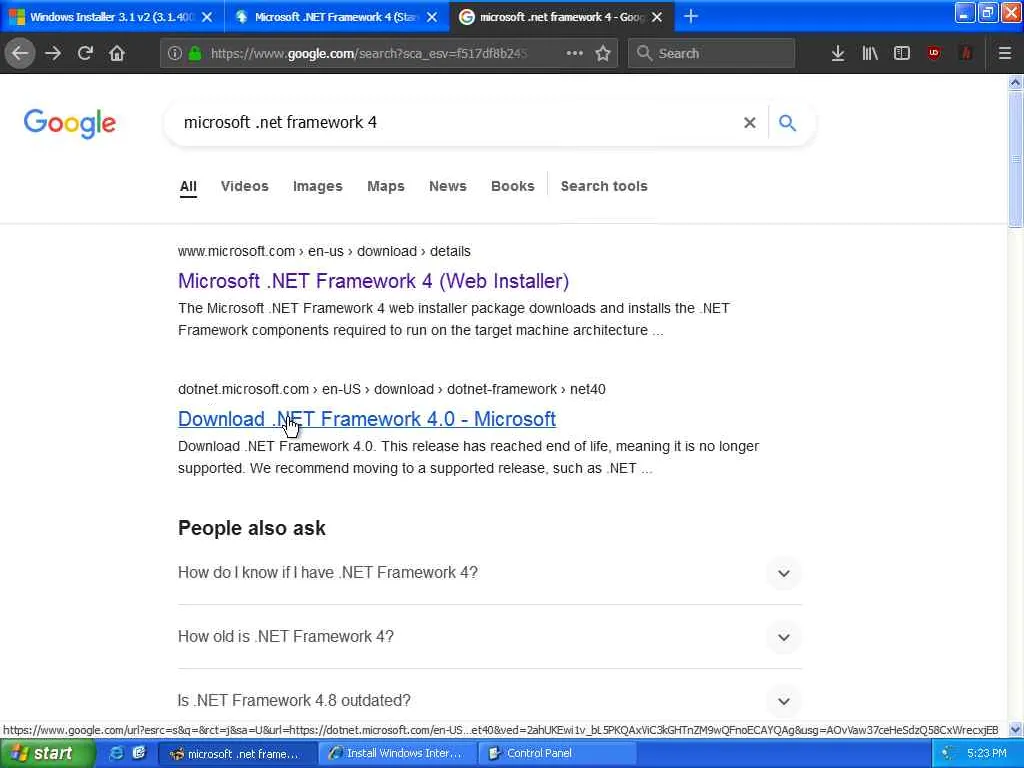Click the scrollbar up arrow

[x=1015, y=82]
